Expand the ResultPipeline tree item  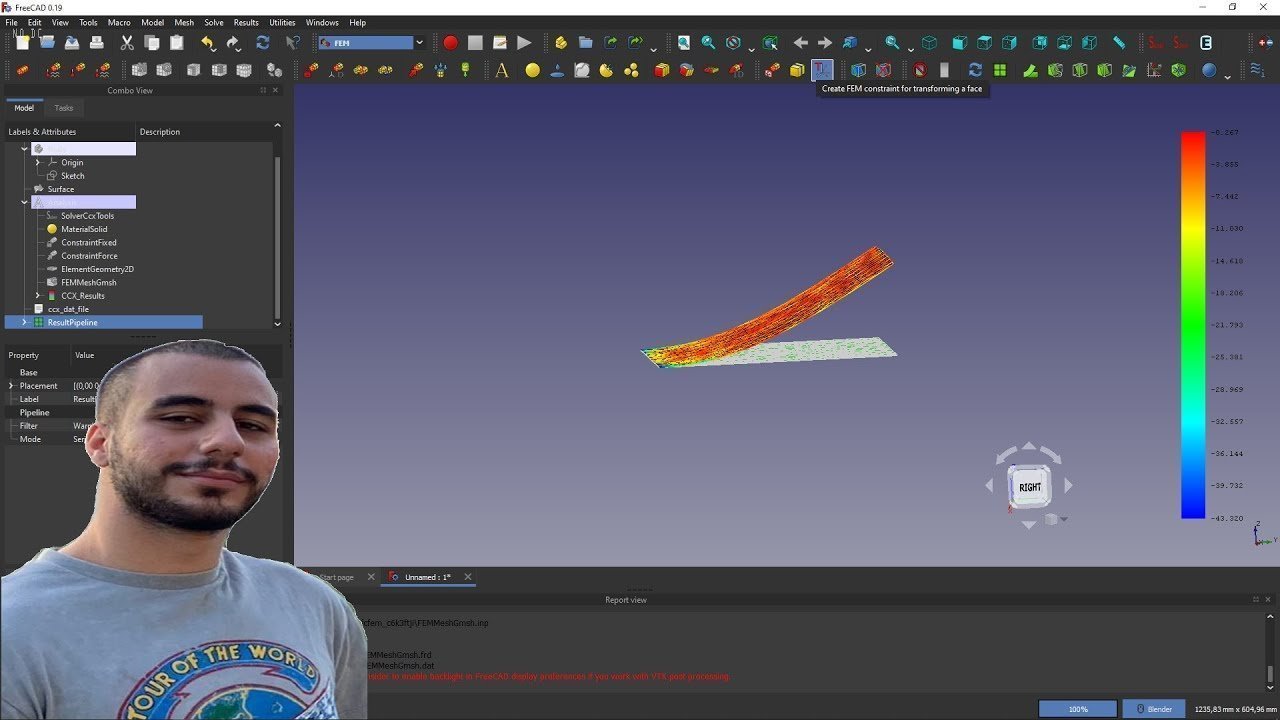pos(24,323)
